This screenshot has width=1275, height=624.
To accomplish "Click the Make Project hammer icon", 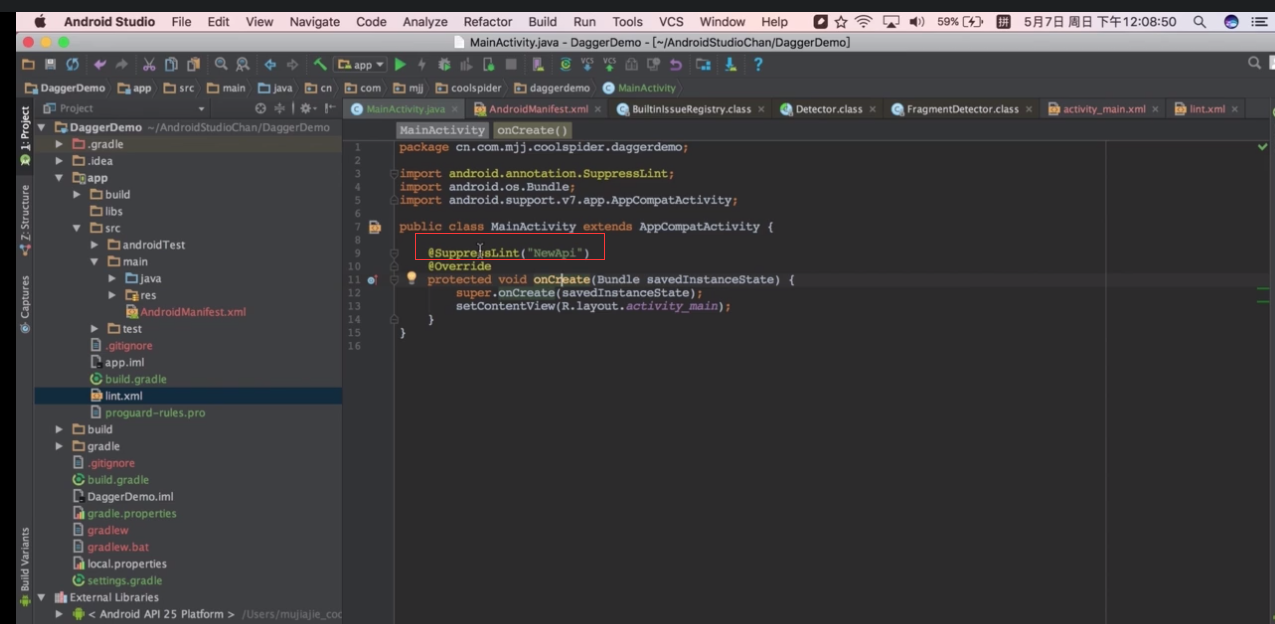I will (x=320, y=64).
